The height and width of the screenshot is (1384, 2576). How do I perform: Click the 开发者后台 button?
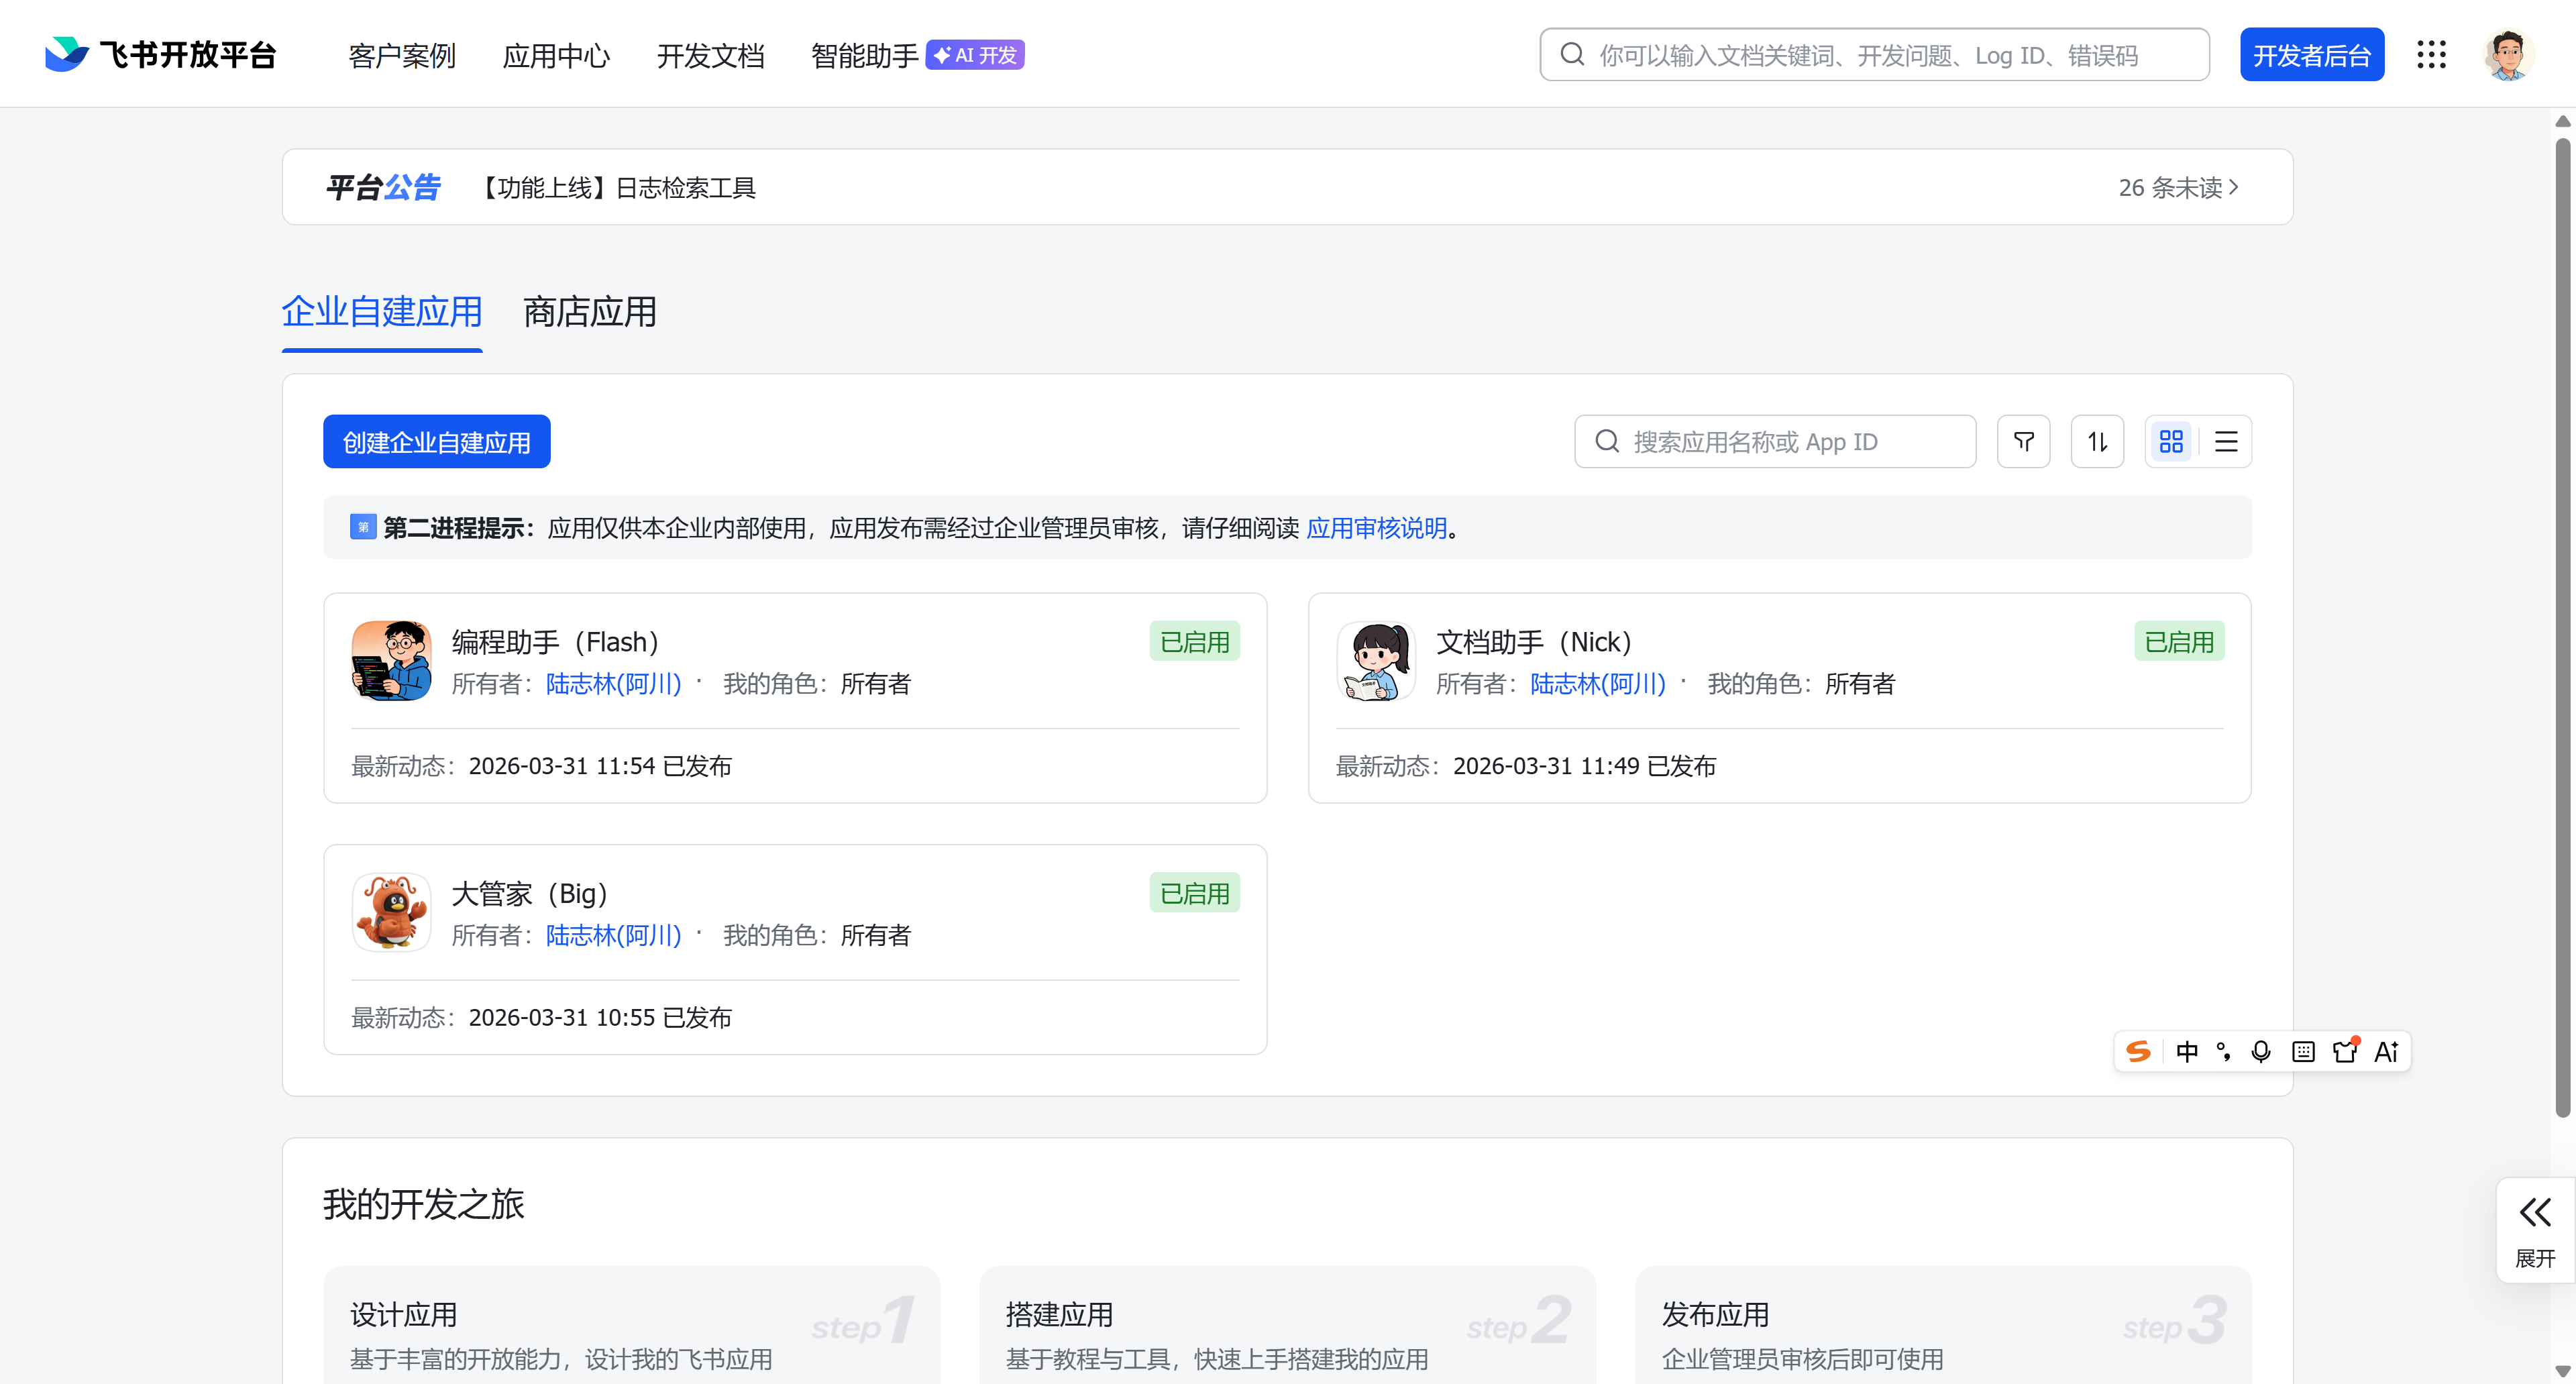click(2312, 54)
